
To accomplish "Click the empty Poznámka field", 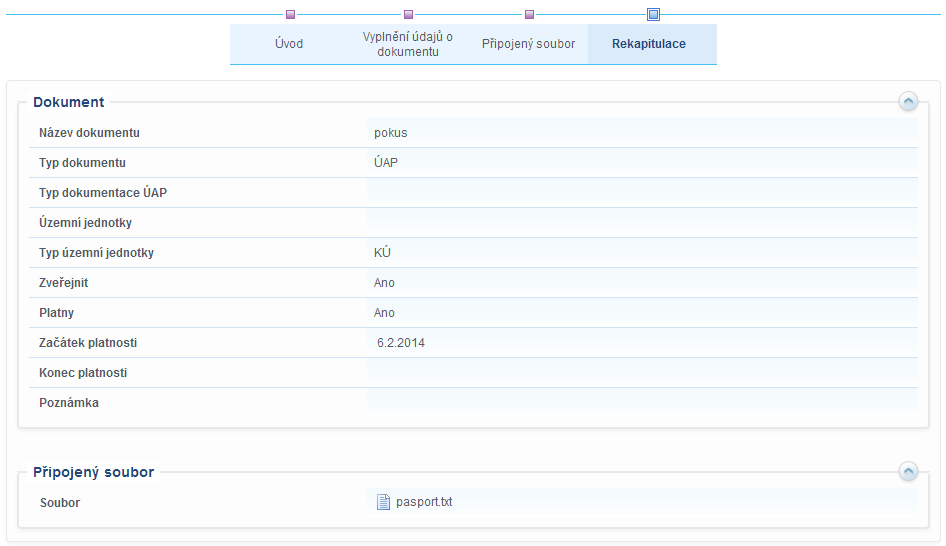I will pyautogui.click(x=640, y=403).
